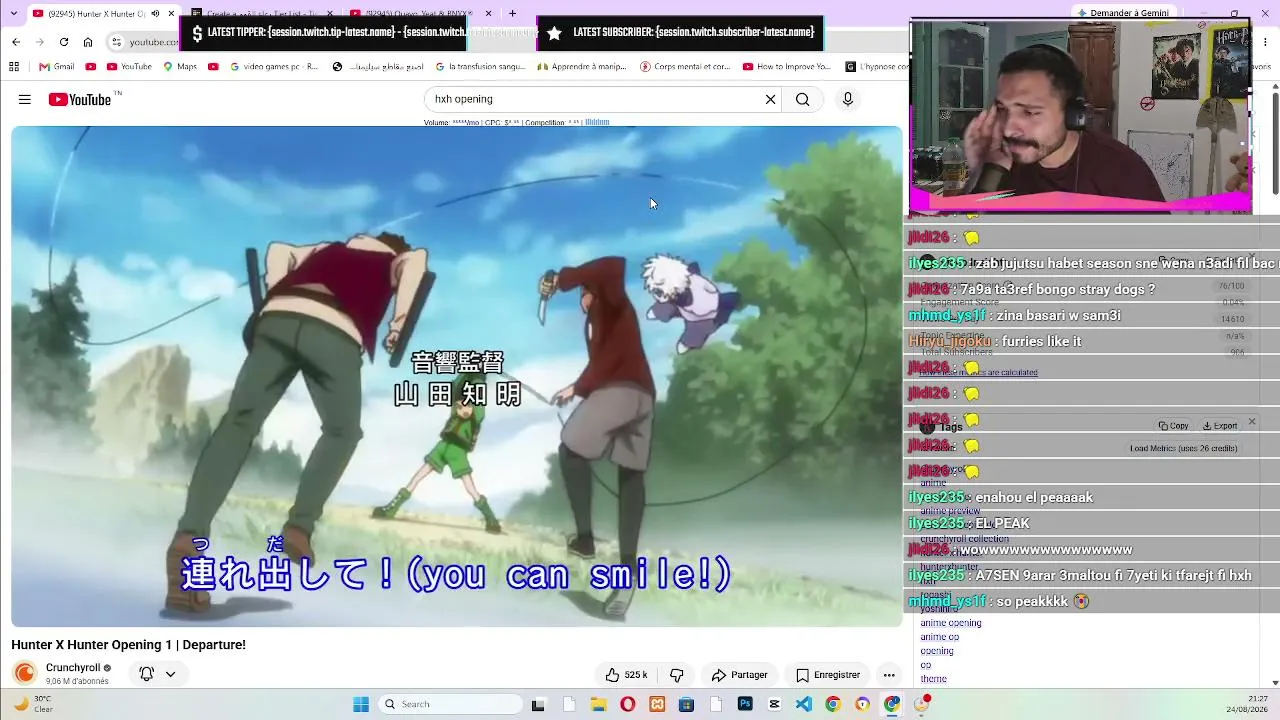The image size is (1280, 720).
Task: Open the 'Corps mental et cor...' bookmark
Action: 685,67
